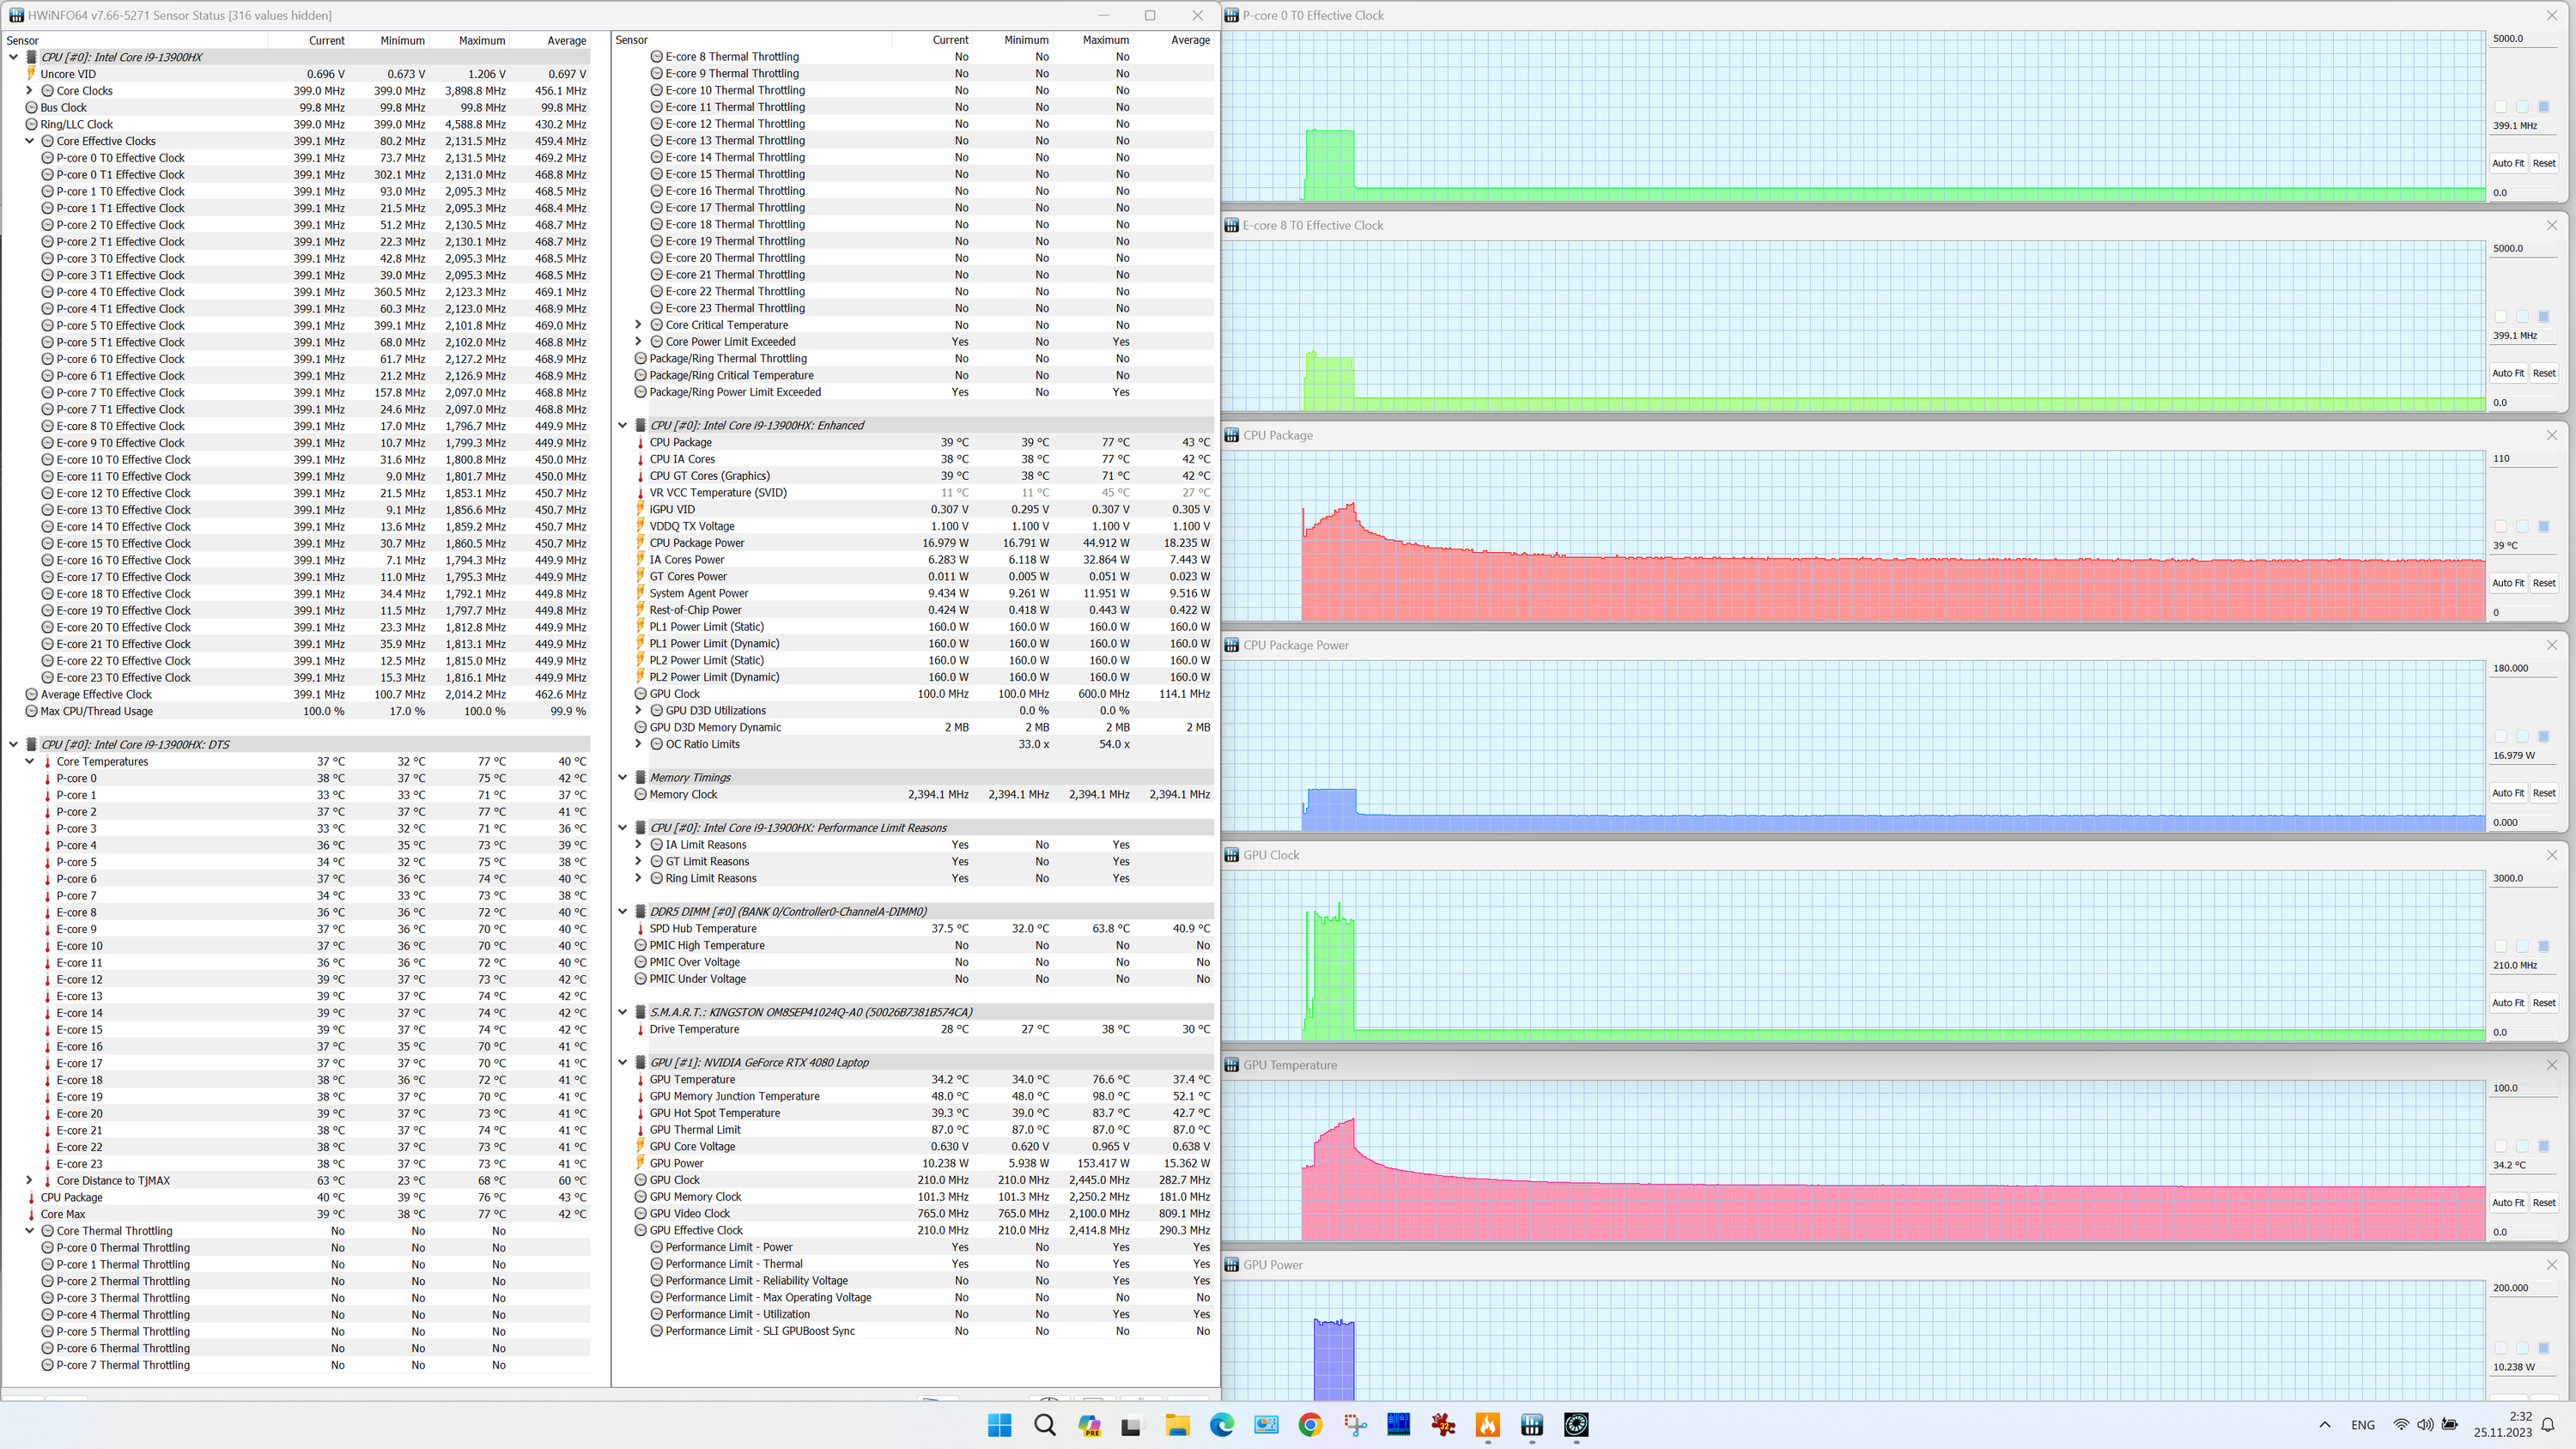
Task: Select the CPU Package Power sensor row
Action: (697, 543)
